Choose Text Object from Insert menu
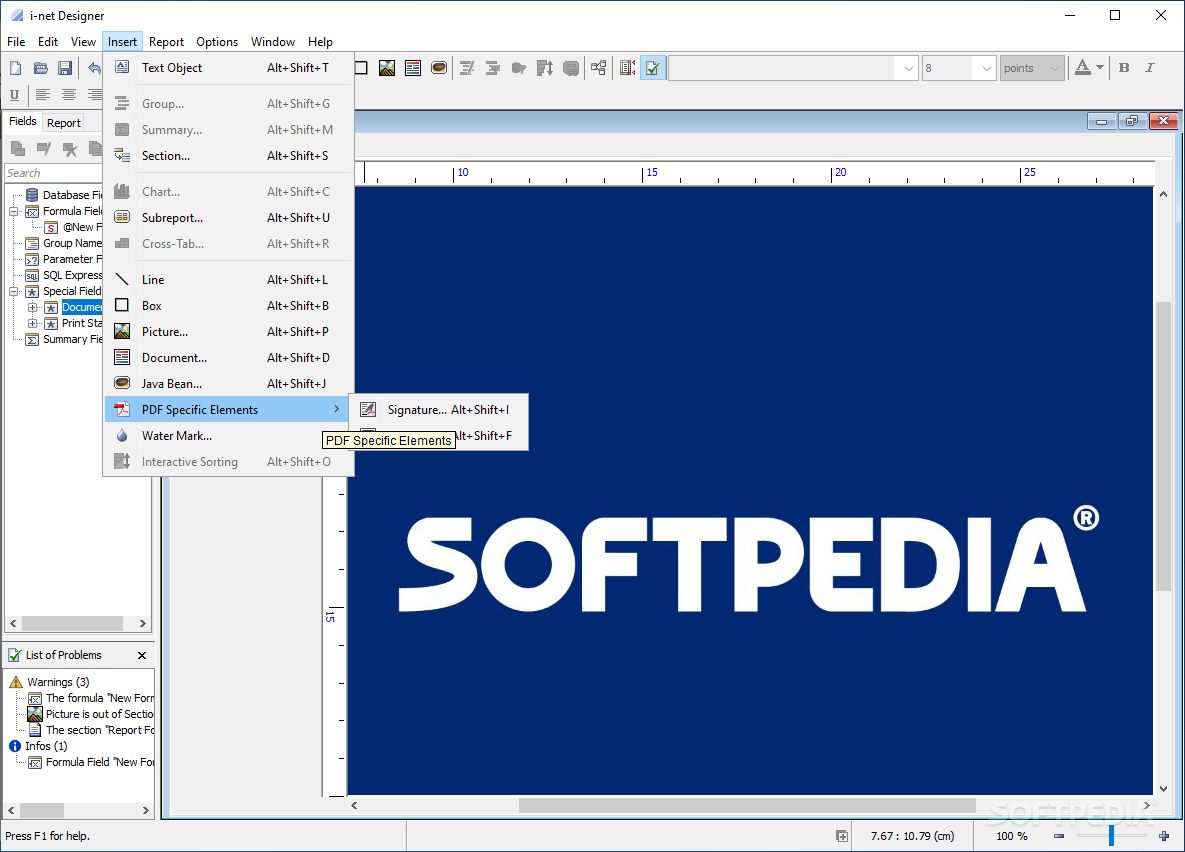Screen dimensions: 1185x852 [x=229, y=68]
